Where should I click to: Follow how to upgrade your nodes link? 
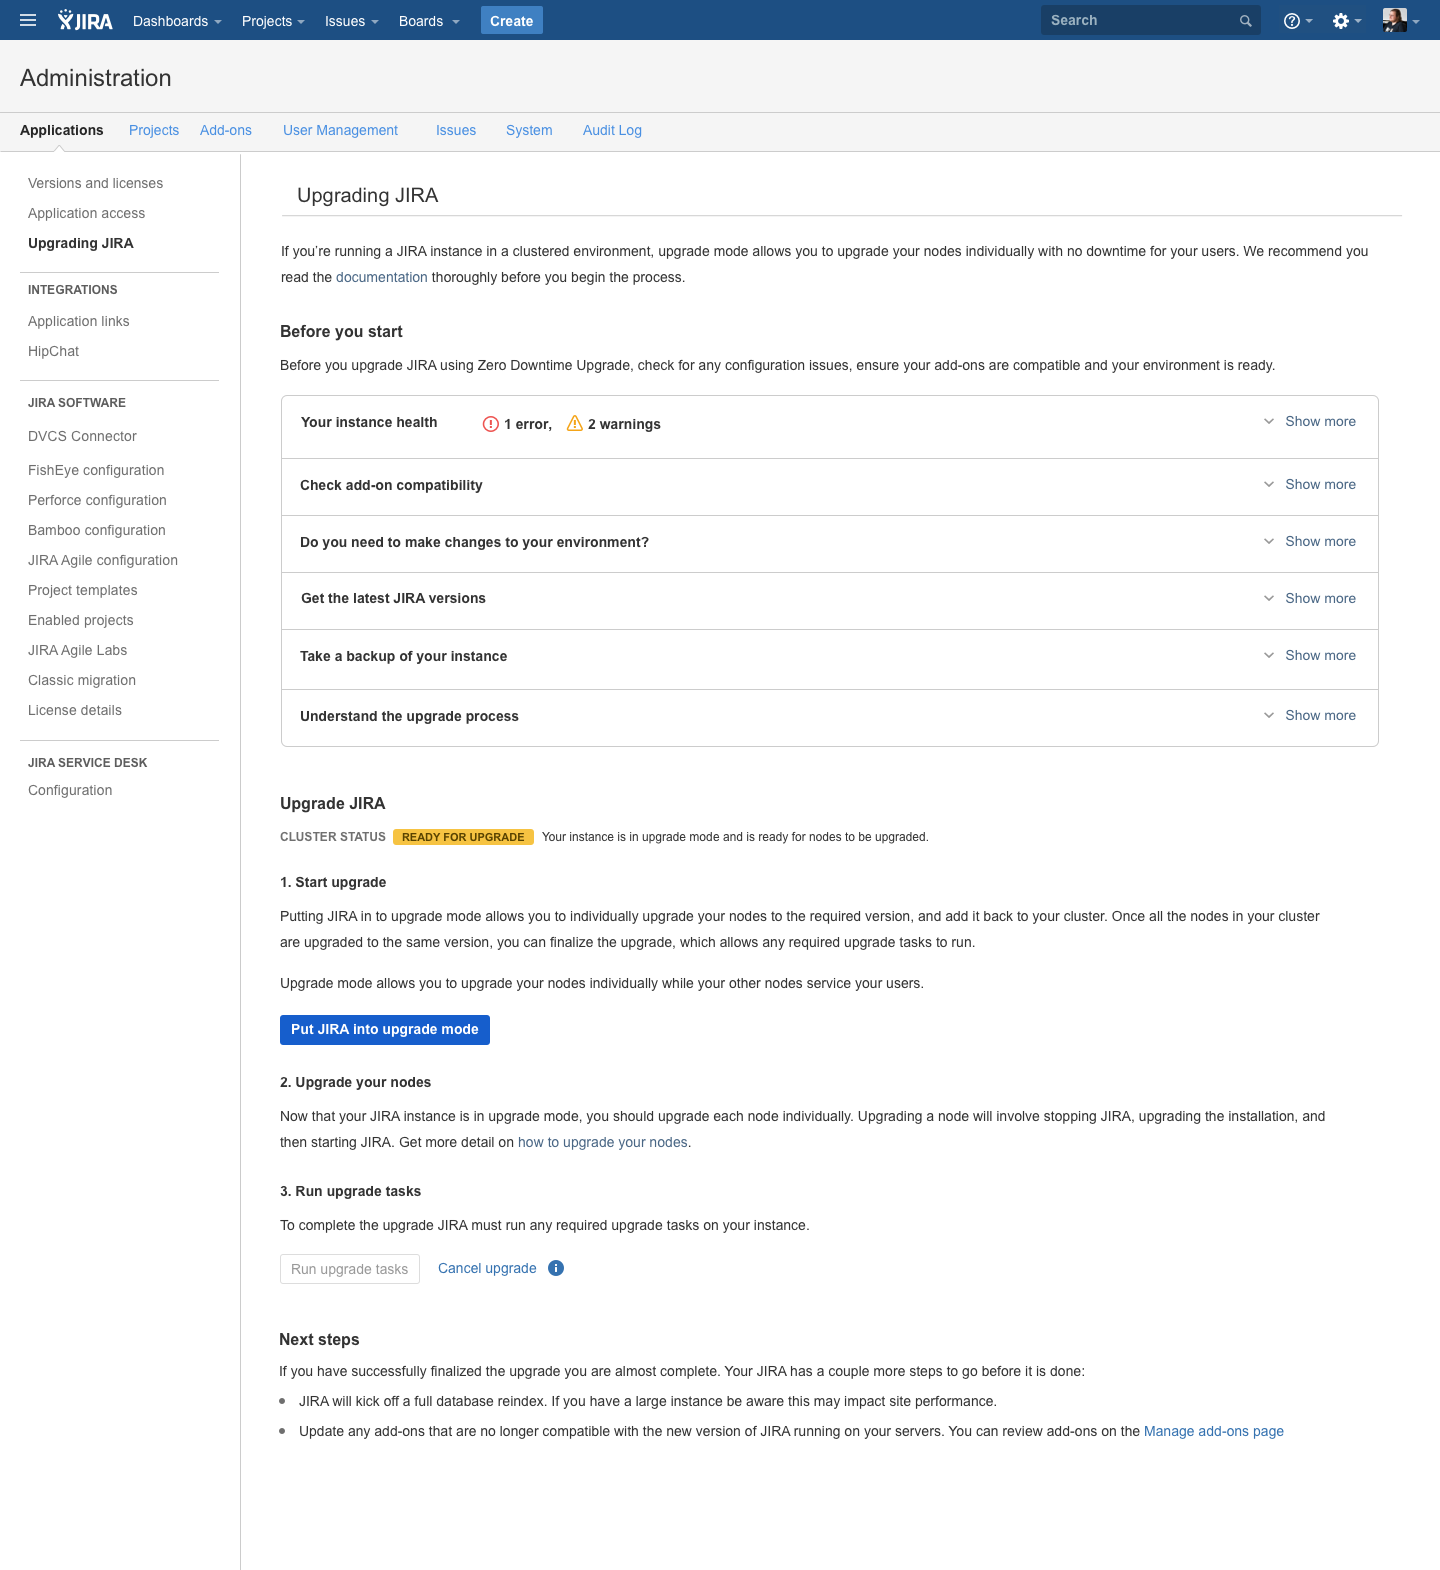pos(603,1143)
